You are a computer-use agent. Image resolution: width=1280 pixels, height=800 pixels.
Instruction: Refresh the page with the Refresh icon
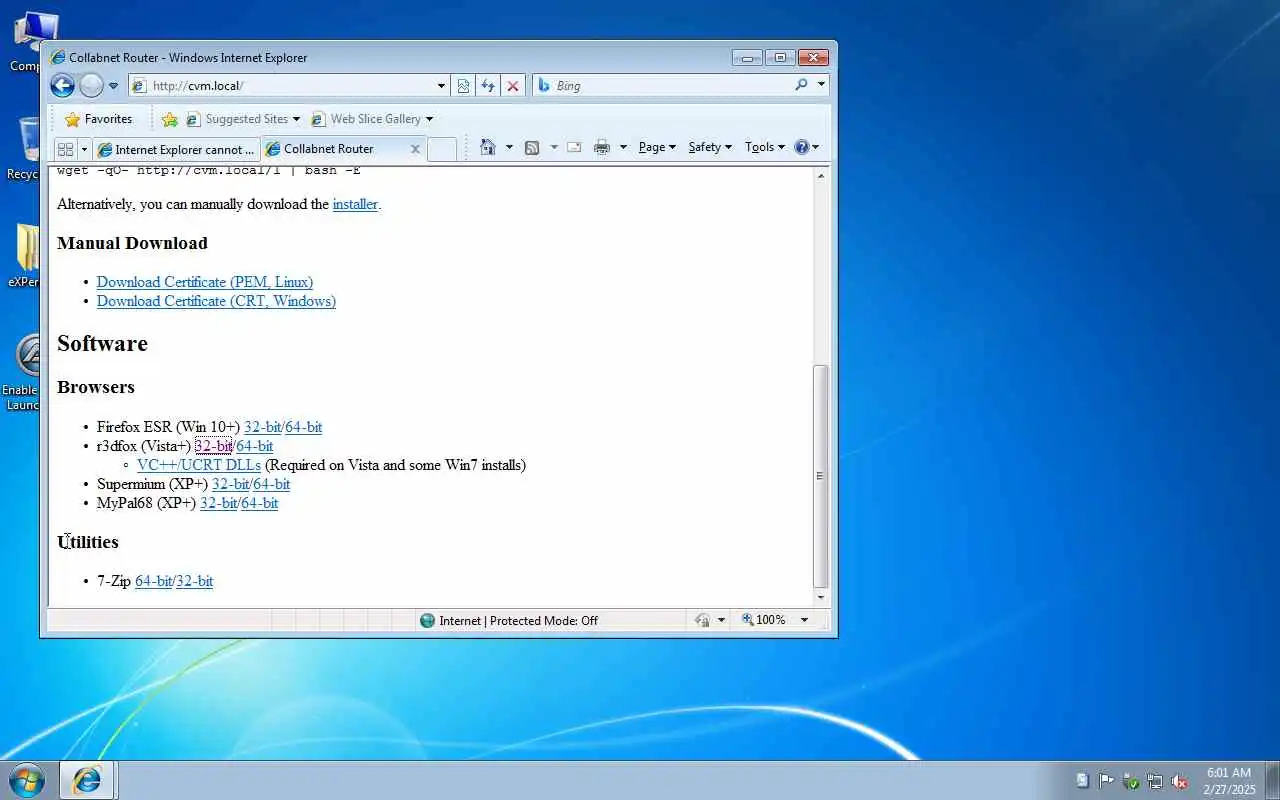[488, 86]
